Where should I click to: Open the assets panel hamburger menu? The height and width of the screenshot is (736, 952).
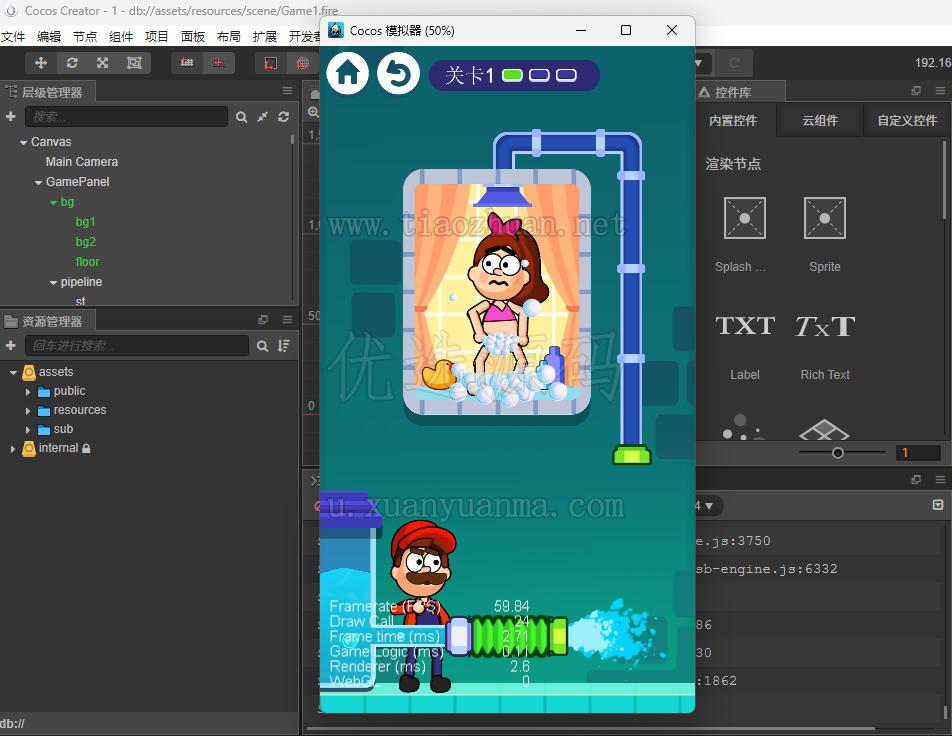[287, 319]
